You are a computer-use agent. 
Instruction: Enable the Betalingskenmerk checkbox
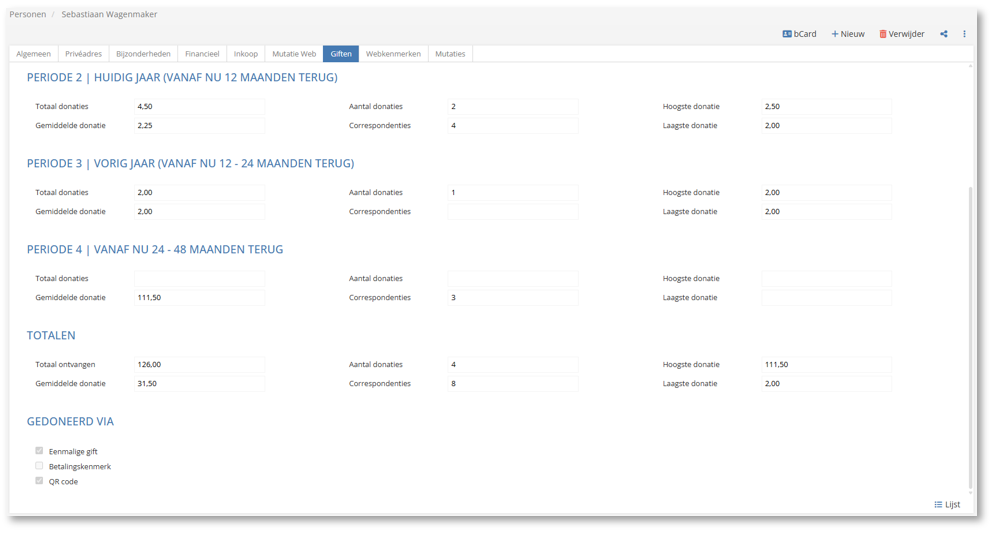39,466
